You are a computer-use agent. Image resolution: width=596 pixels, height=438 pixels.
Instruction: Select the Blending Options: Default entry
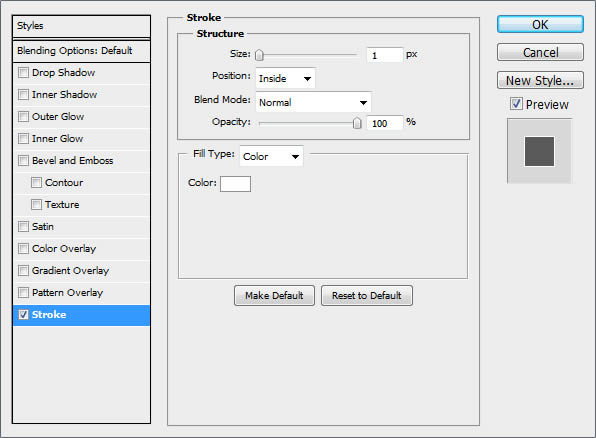81,51
